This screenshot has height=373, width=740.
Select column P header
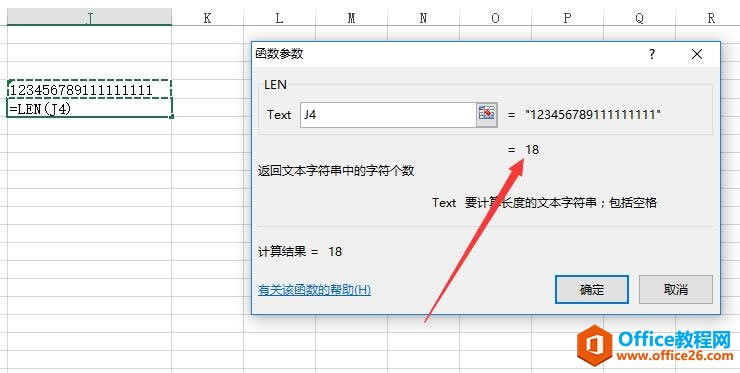tap(567, 17)
